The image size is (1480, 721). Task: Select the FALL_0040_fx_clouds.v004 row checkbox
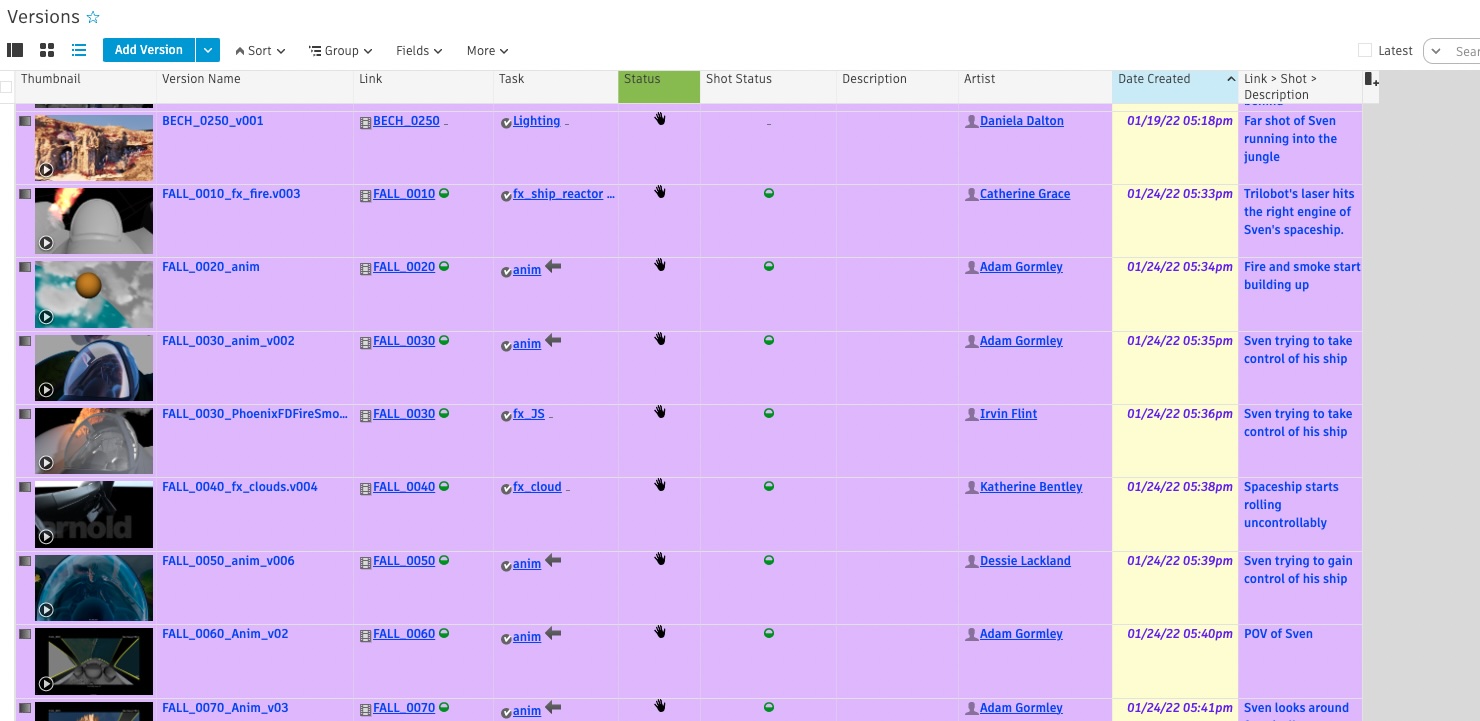point(25,486)
